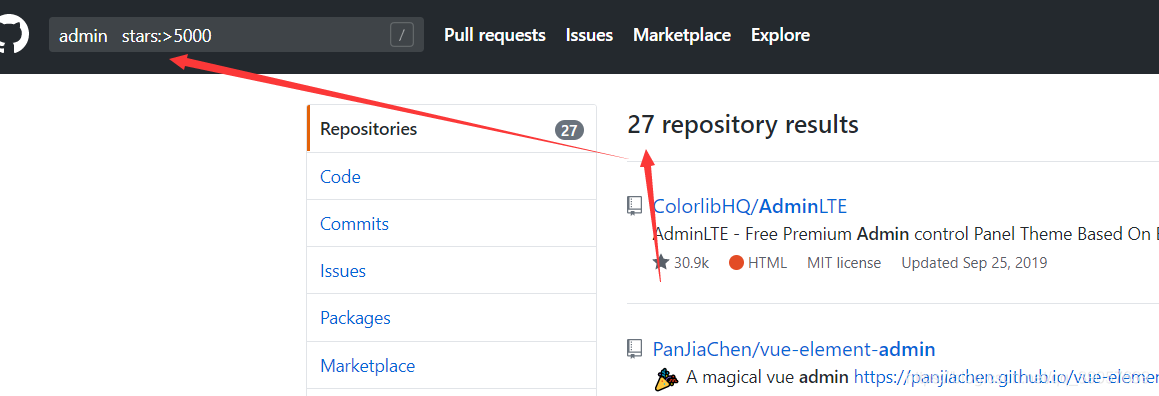Image resolution: width=1159 pixels, height=396 pixels.
Task: Click the orange HTML language color dot
Action: click(x=736, y=262)
